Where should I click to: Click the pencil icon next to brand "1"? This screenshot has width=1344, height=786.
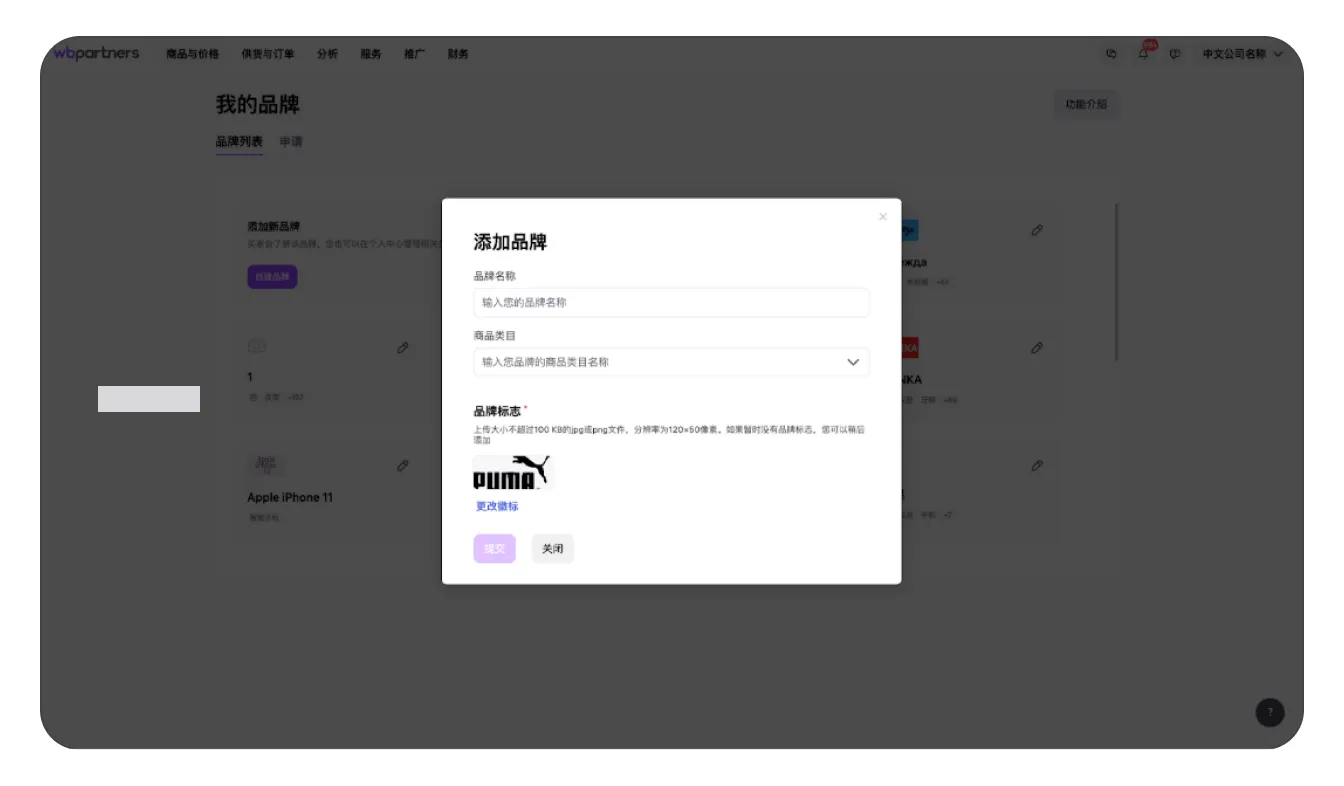tap(403, 347)
